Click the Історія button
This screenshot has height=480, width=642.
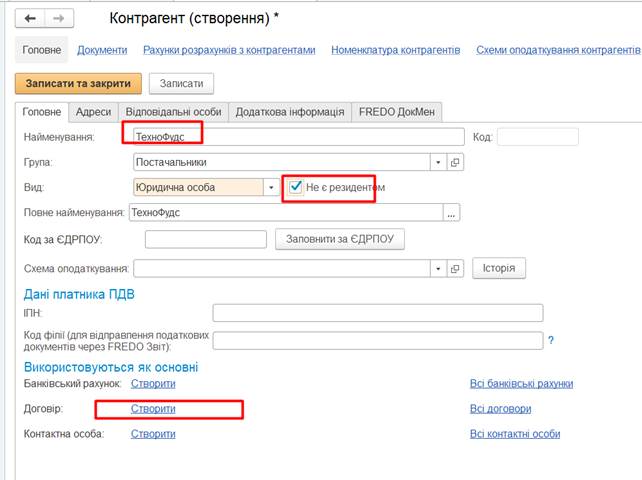click(x=499, y=269)
